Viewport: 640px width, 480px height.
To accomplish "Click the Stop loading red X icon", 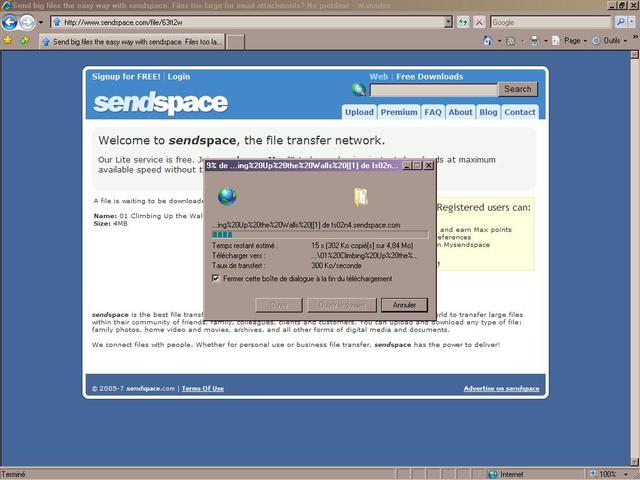I will coord(479,22).
